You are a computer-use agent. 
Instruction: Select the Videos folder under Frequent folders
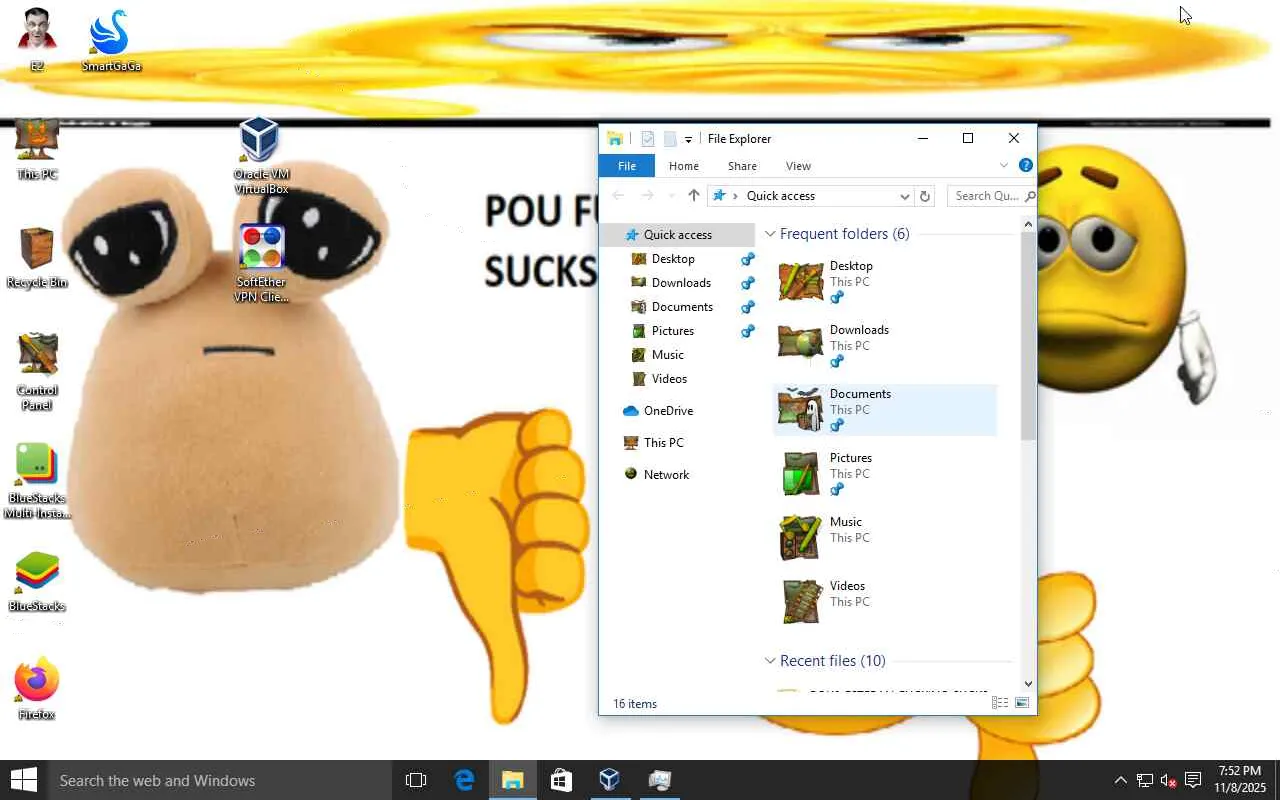coord(886,602)
